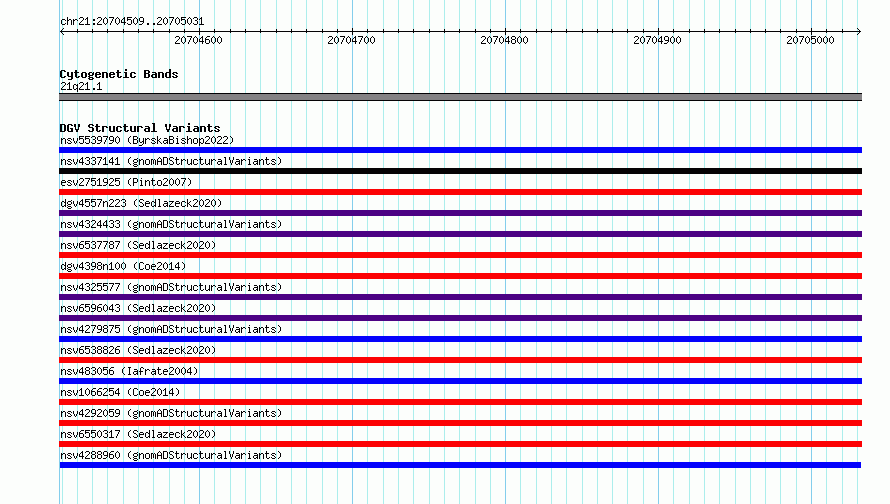Click the blue bar under nsv483056
The image size is (890, 504).
coord(460,381)
